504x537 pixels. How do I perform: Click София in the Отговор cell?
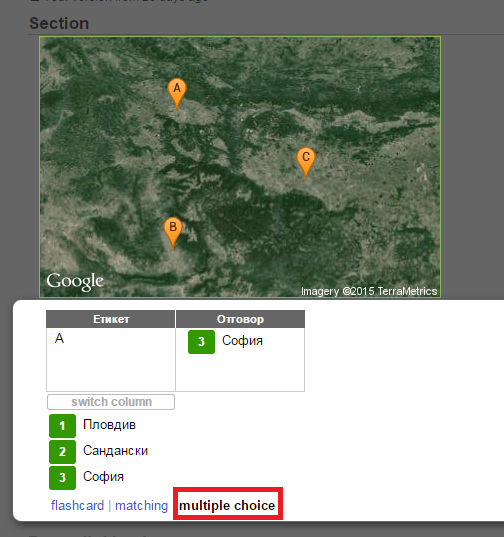pyautogui.click(x=242, y=341)
